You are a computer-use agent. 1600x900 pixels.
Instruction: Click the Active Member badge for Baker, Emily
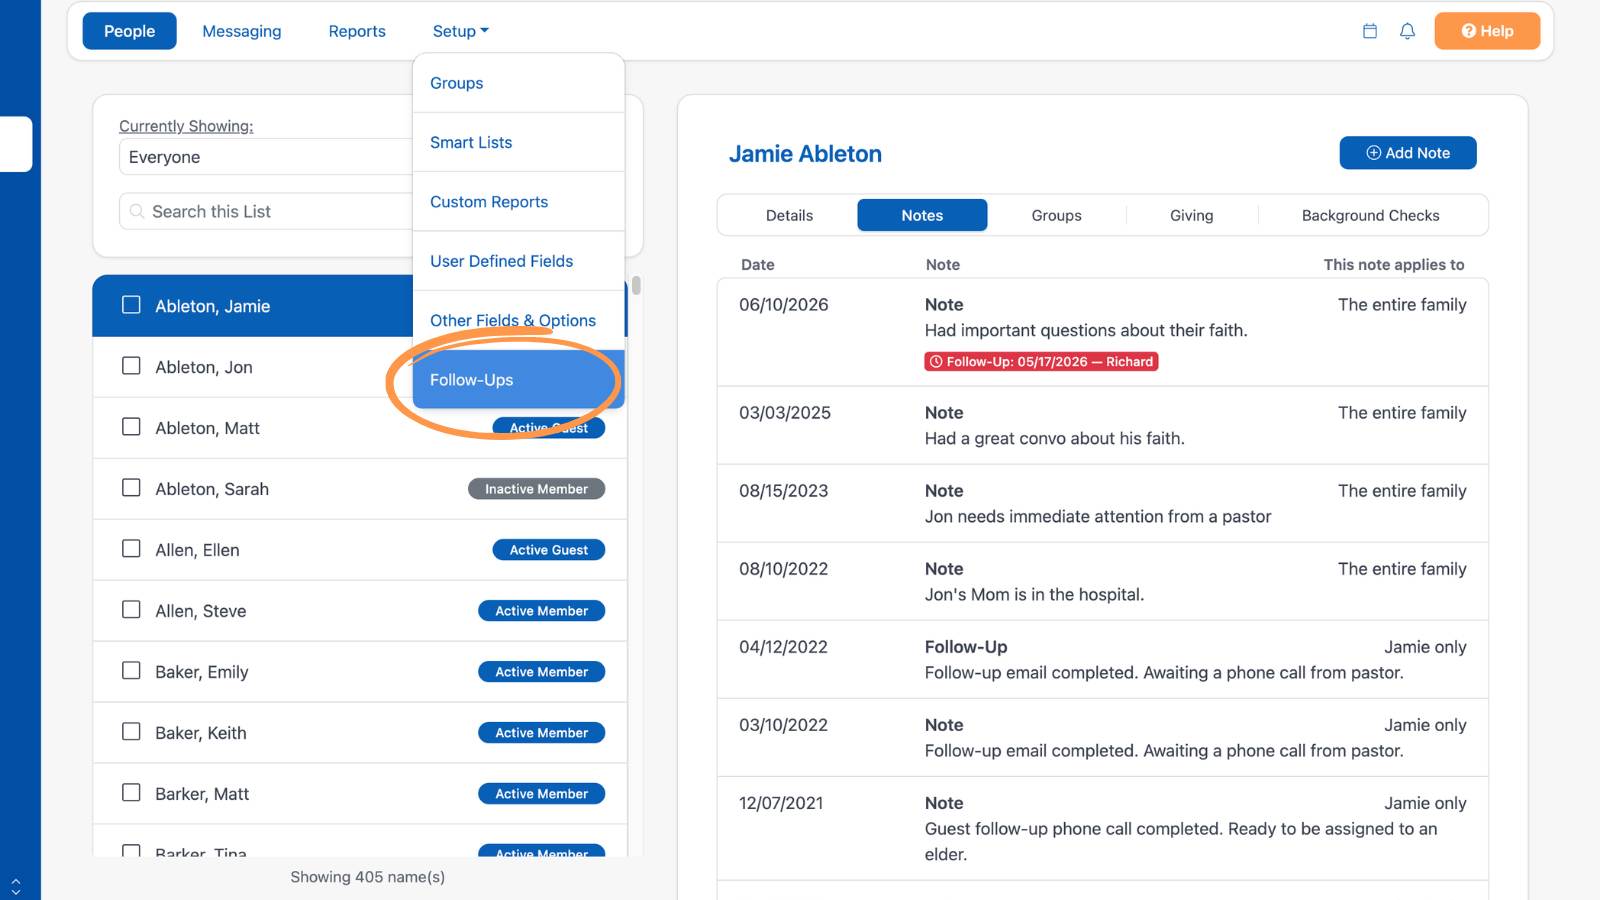coord(541,672)
